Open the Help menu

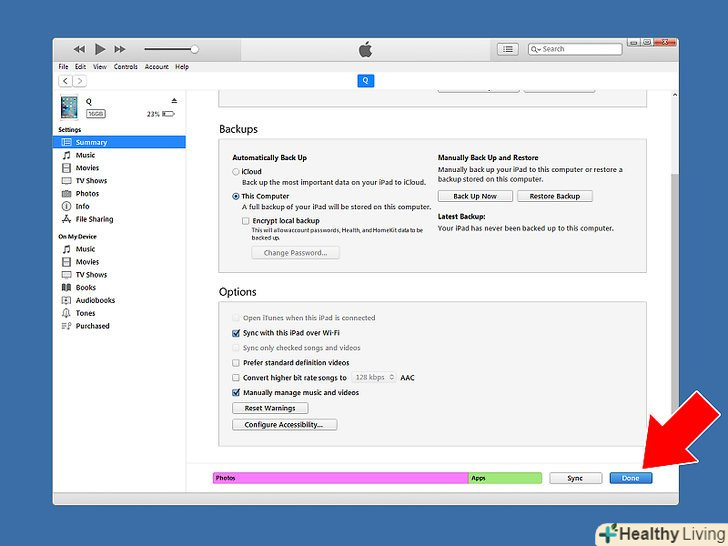coord(182,67)
